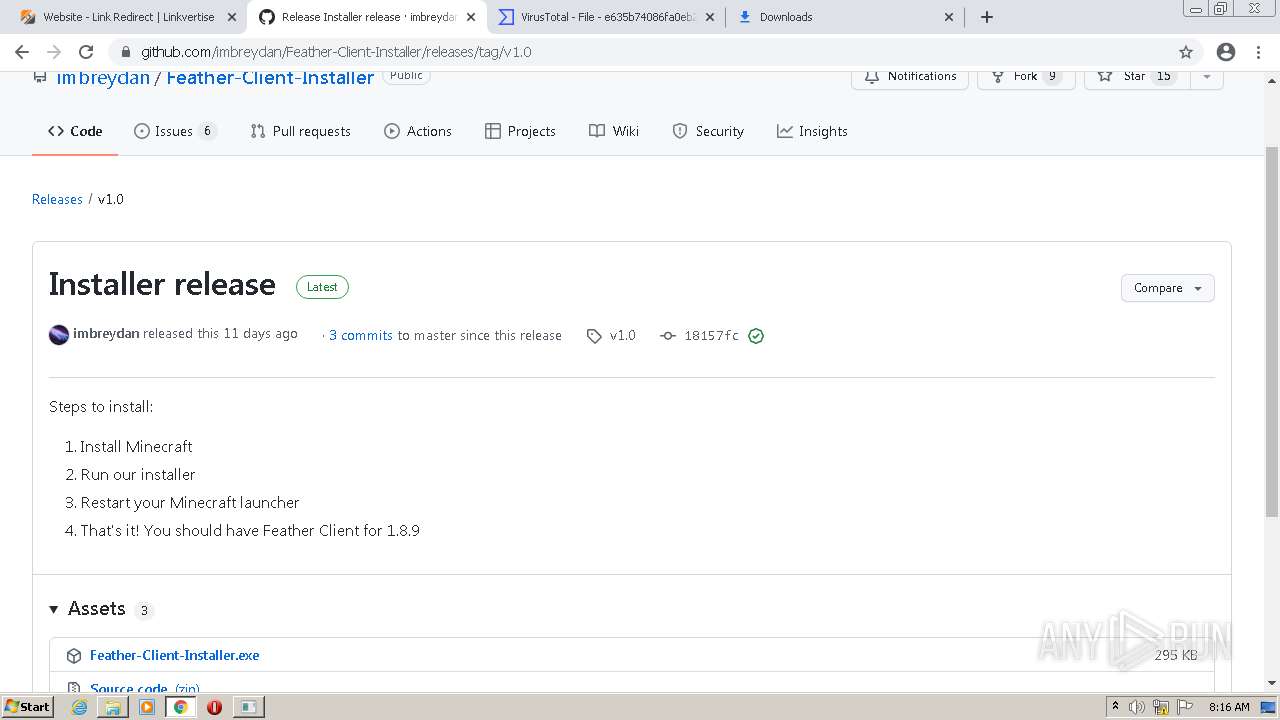
Task: Click the commit icon beside 18157fc
Action: click(x=668, y=336)
